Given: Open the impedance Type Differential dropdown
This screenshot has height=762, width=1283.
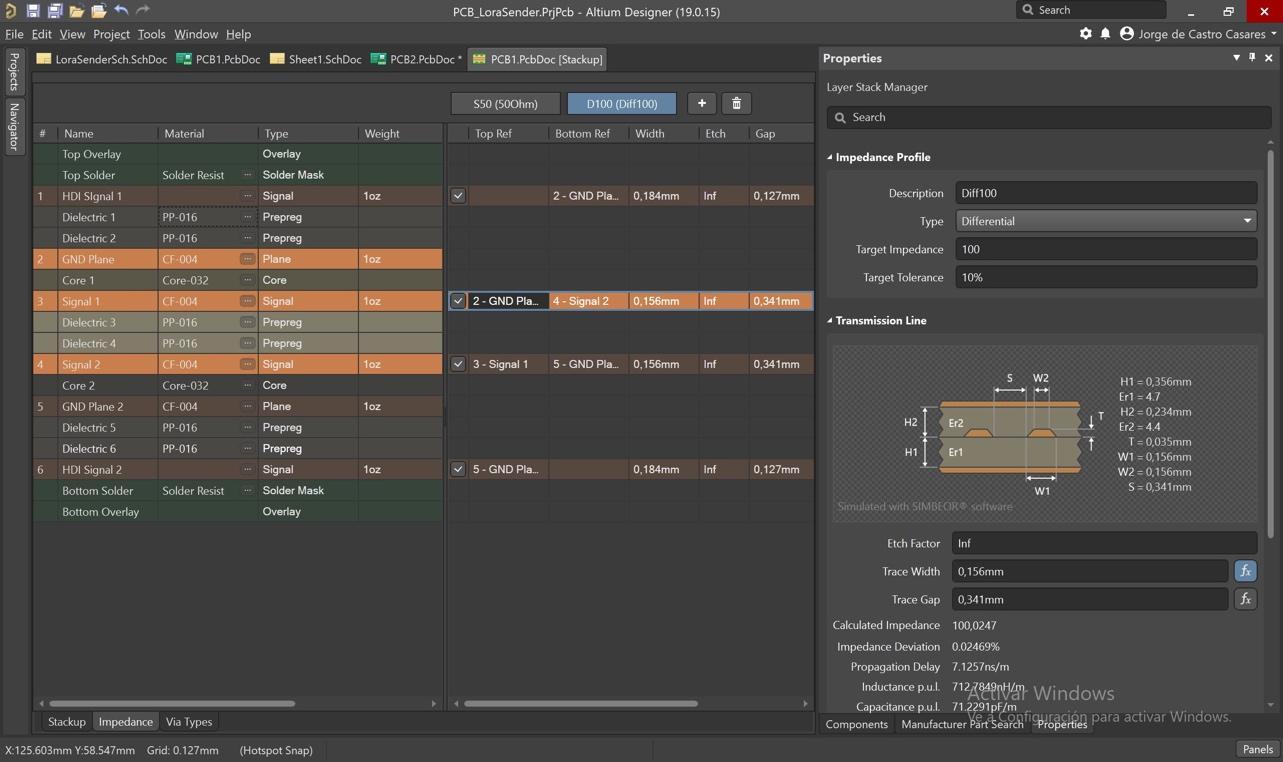Looking at the screenshot, I should coord(1106,221).
